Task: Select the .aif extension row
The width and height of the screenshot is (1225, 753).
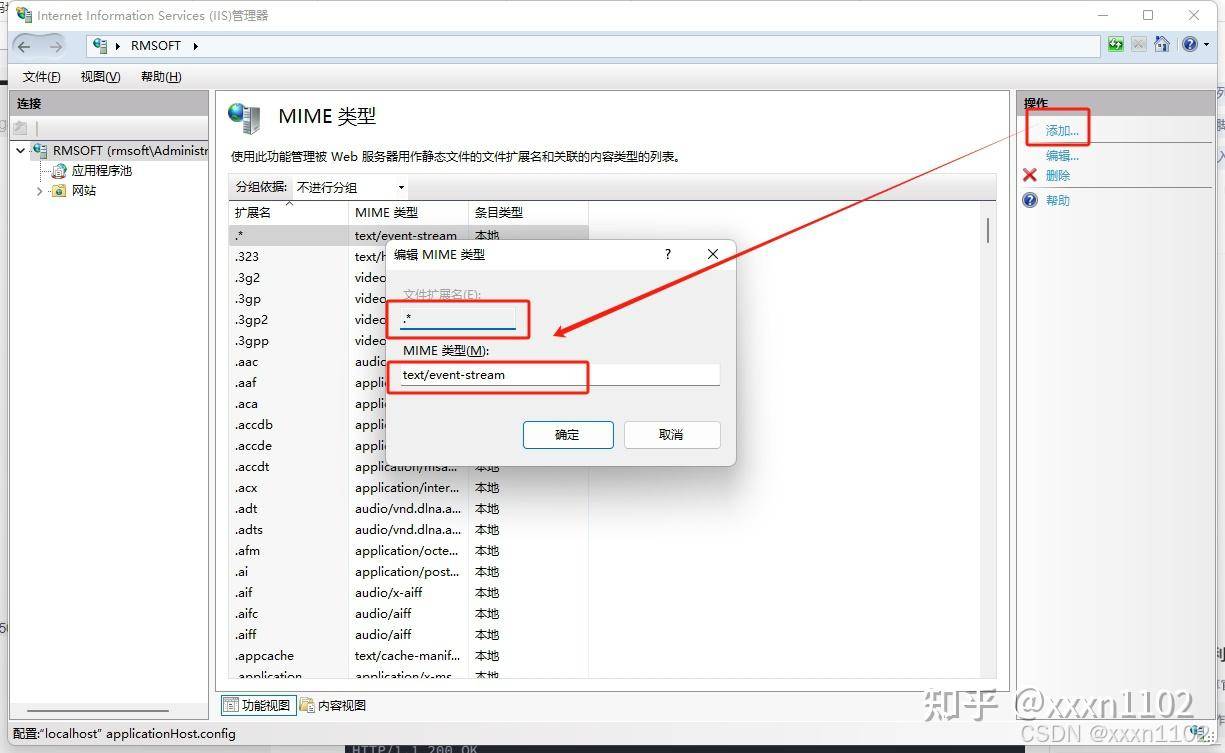Action: click(408, 593)
